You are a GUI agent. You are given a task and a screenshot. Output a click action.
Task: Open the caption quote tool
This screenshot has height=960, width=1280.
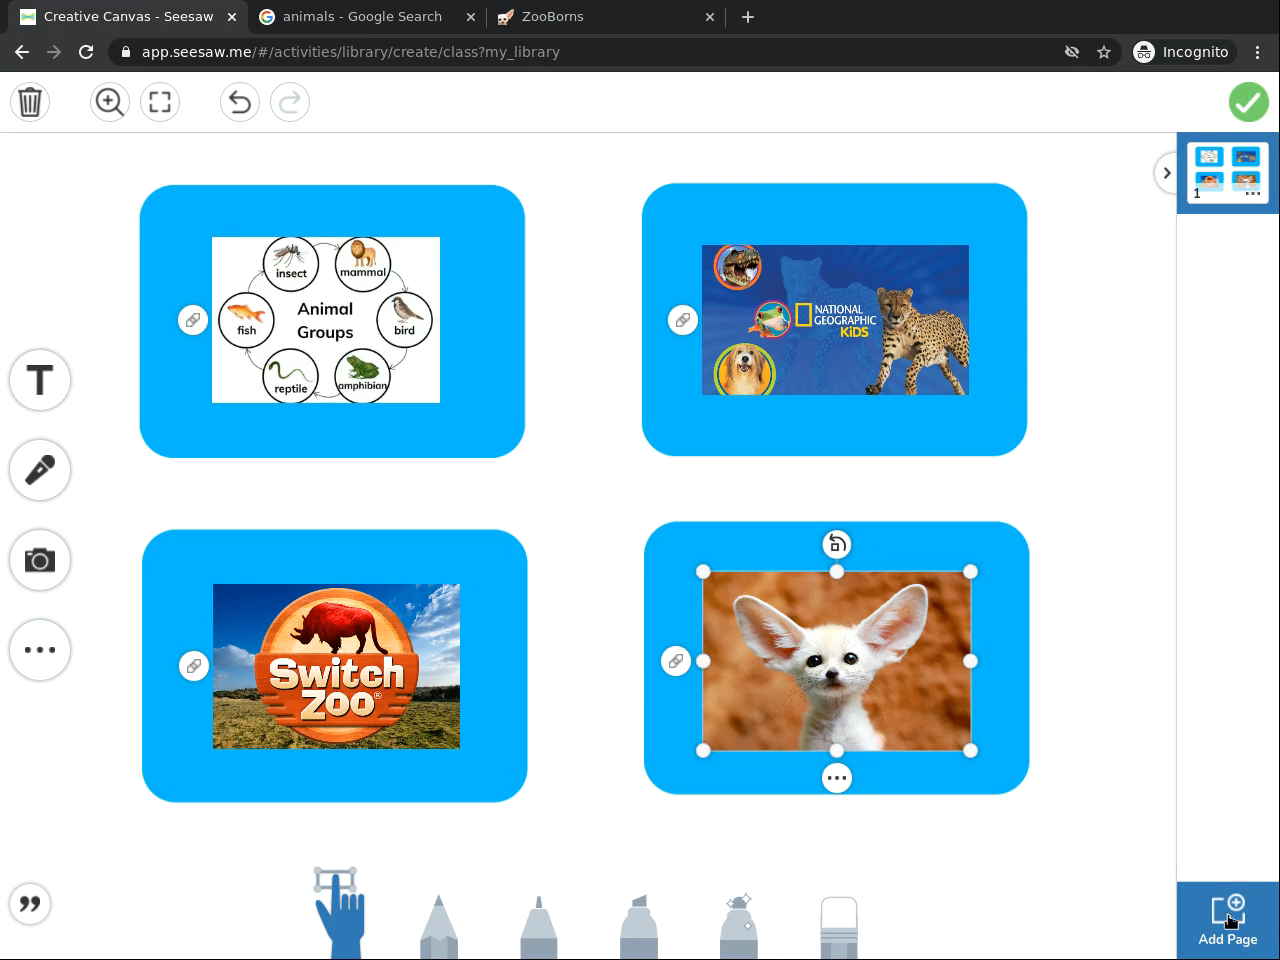[x=30, y=904]
